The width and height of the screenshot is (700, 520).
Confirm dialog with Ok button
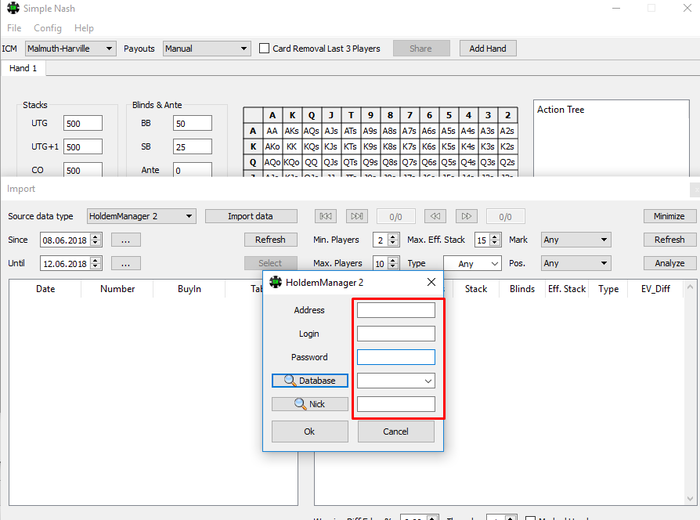pos(310,432)
